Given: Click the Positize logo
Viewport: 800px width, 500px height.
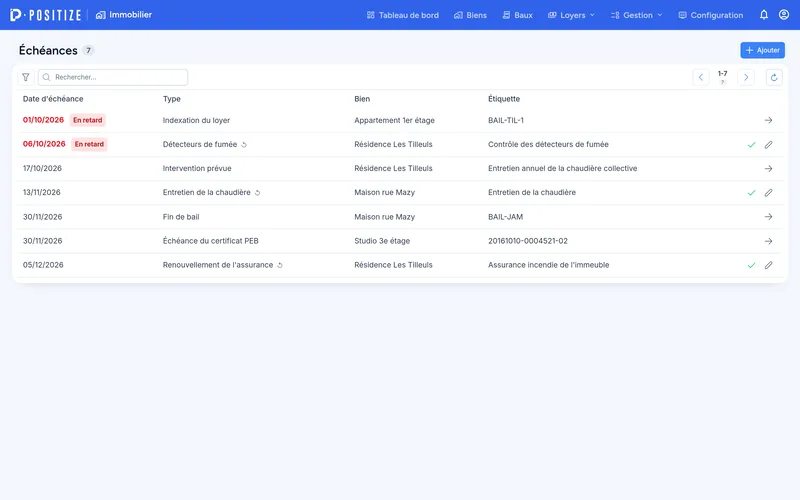Looking at the screenshot, I should pos(45,15).
